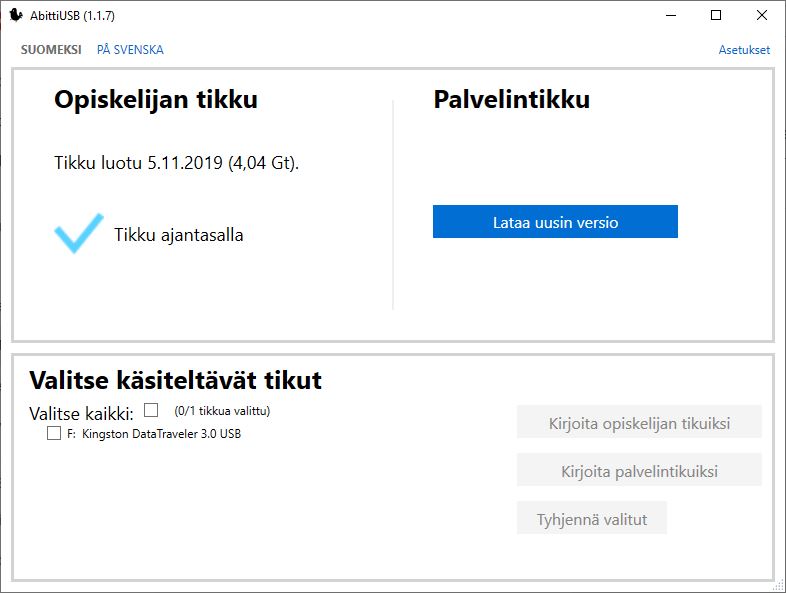Click the Palvelintikku heading
Image resolution: width=786 pixels, height=593 pixels.
511,100
